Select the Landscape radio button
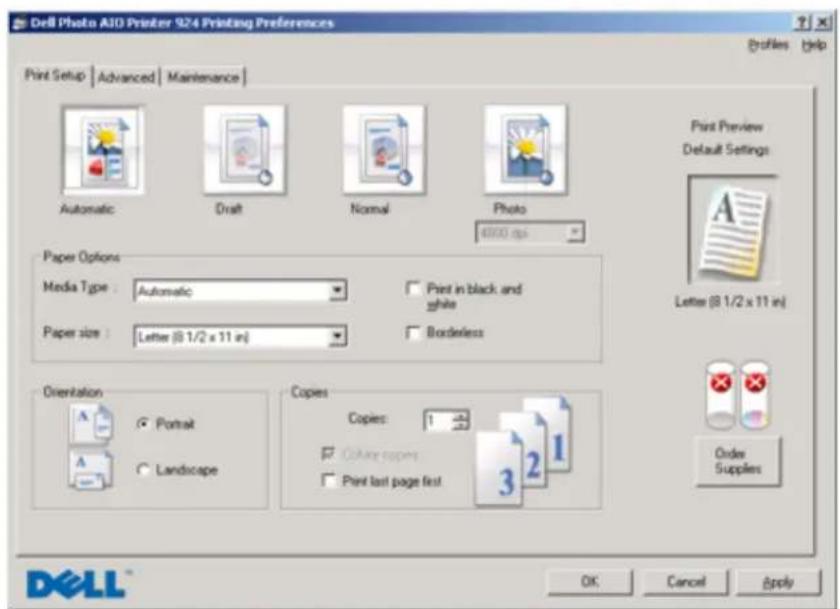The image size is (840, 609). click(143, 470)
